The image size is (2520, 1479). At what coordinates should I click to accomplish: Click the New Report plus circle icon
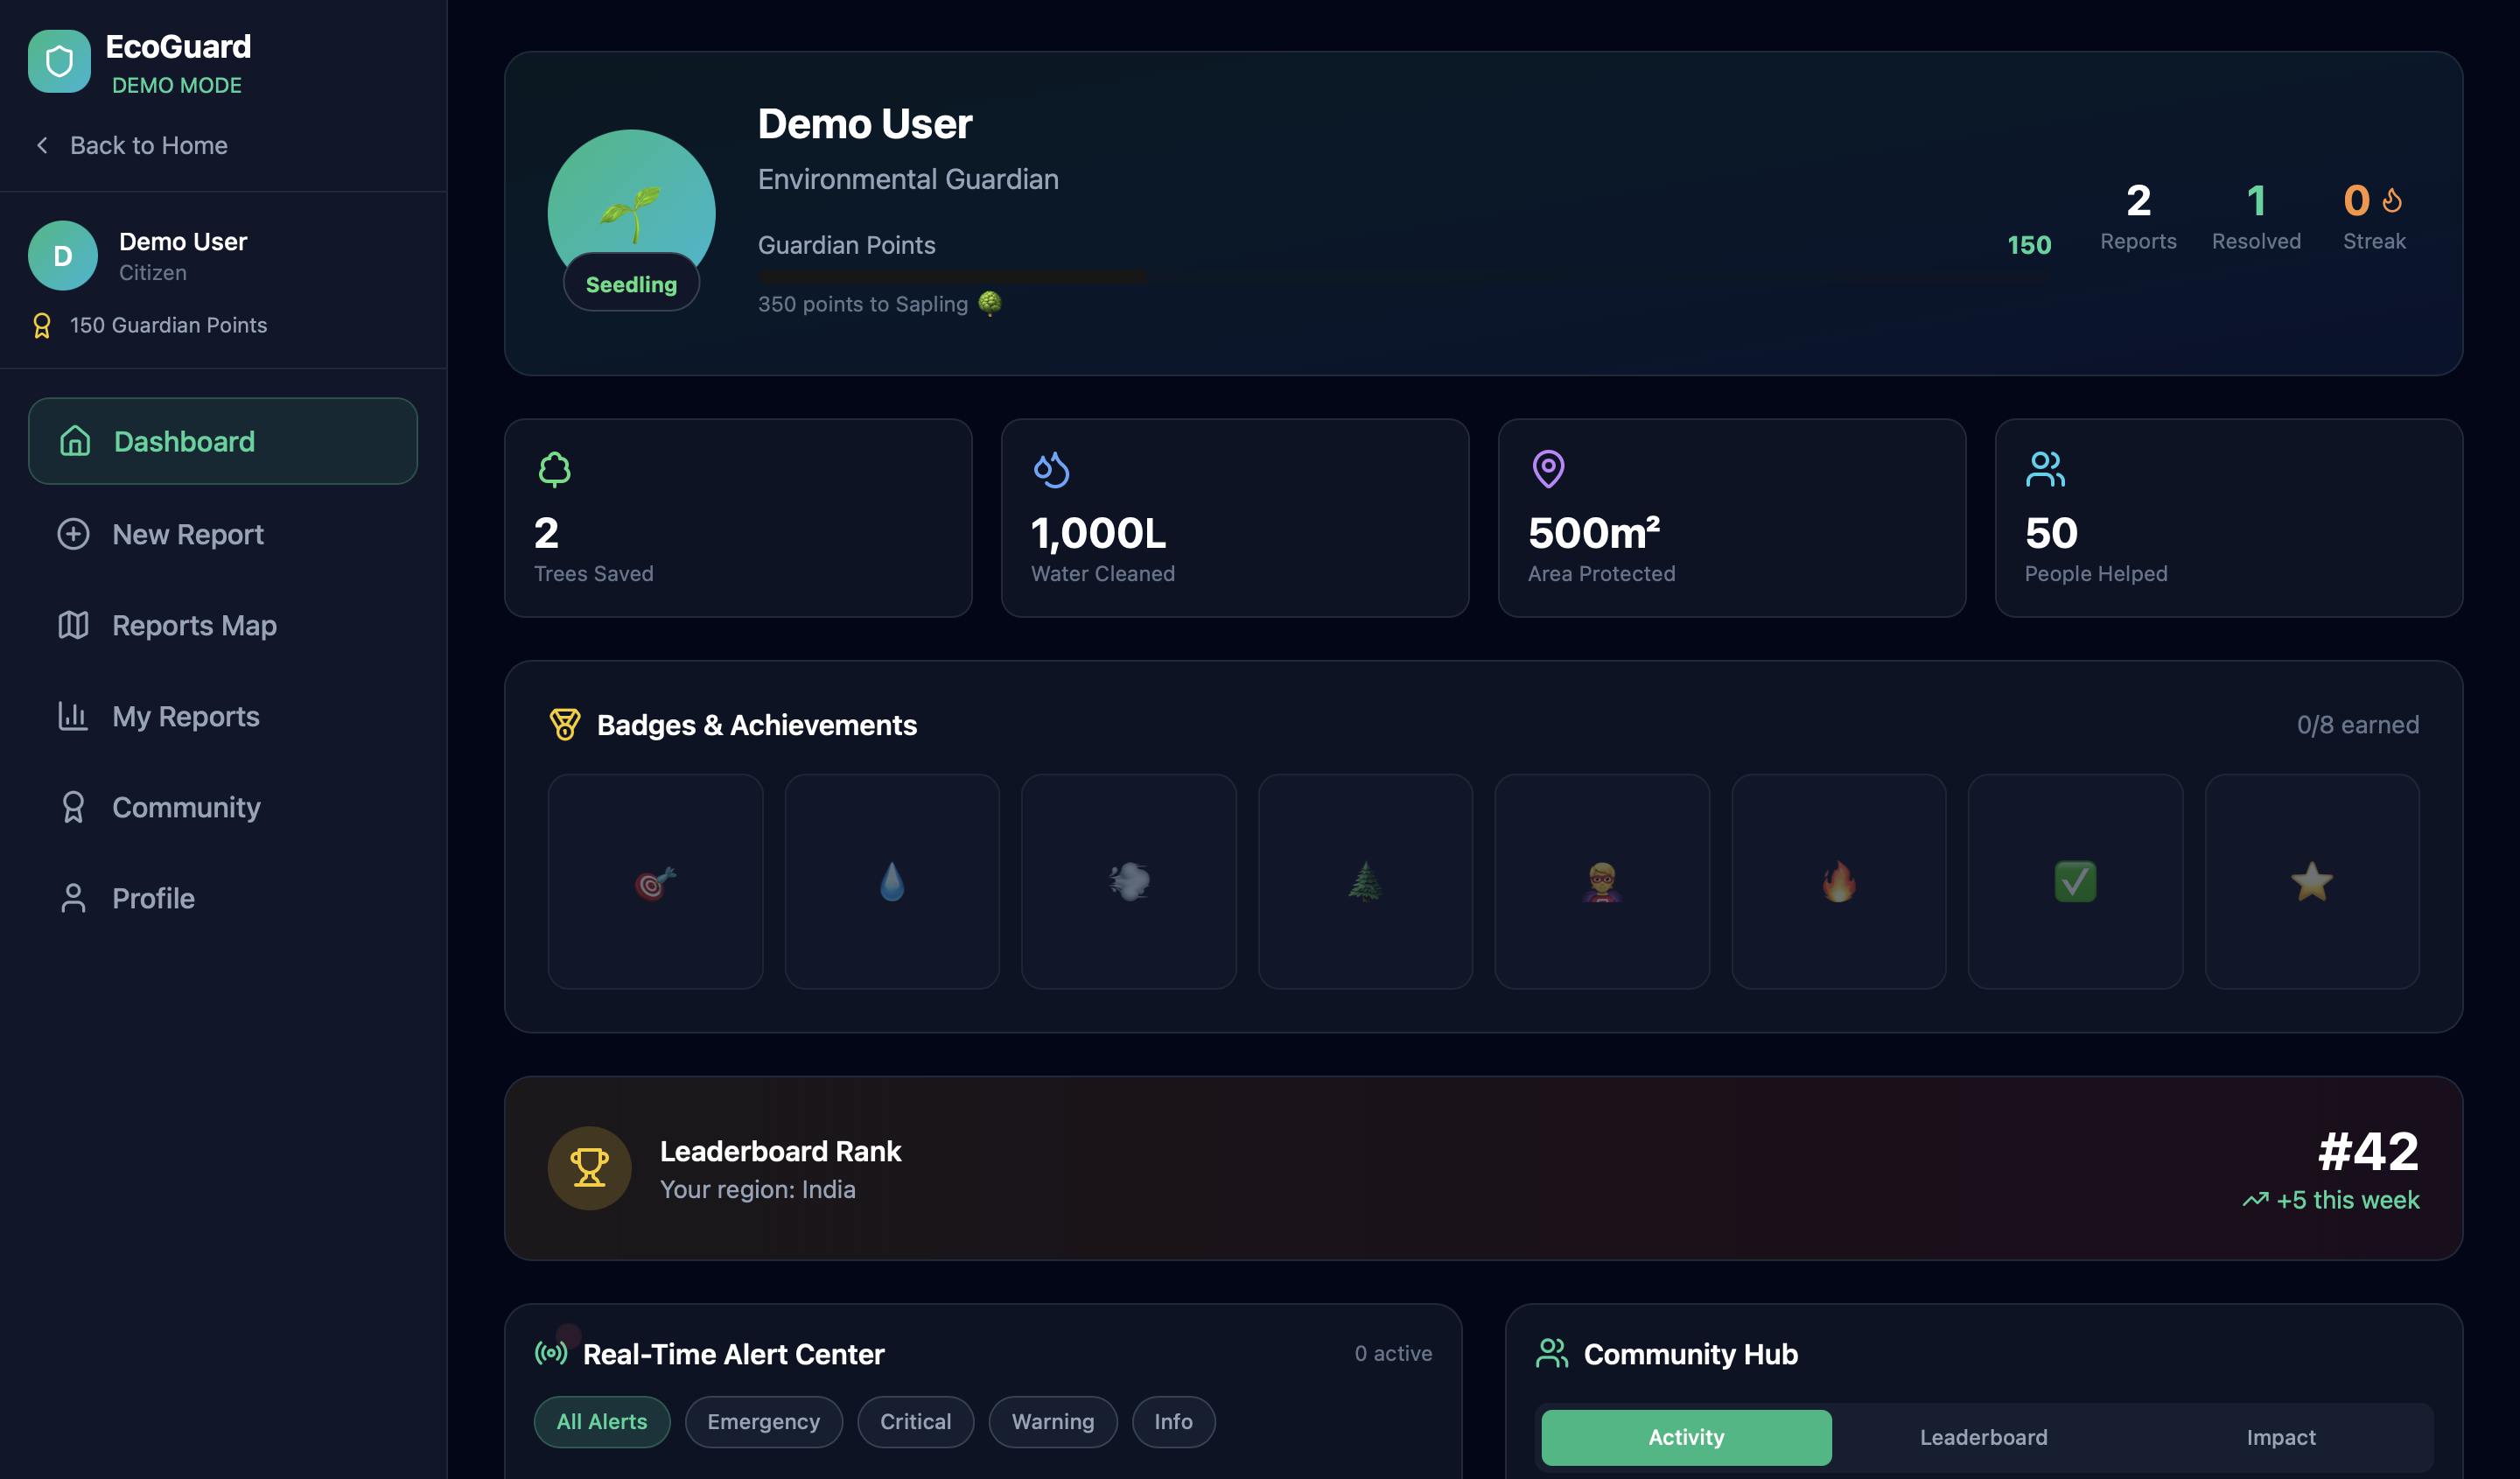[73, 534]
